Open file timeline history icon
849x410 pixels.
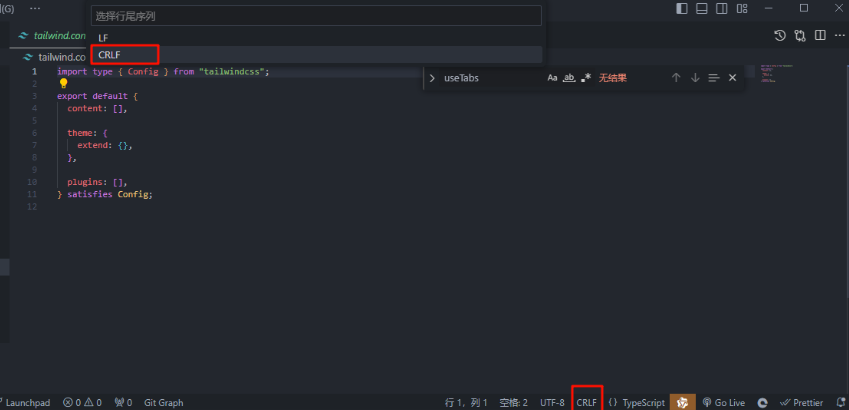[780, 36]
